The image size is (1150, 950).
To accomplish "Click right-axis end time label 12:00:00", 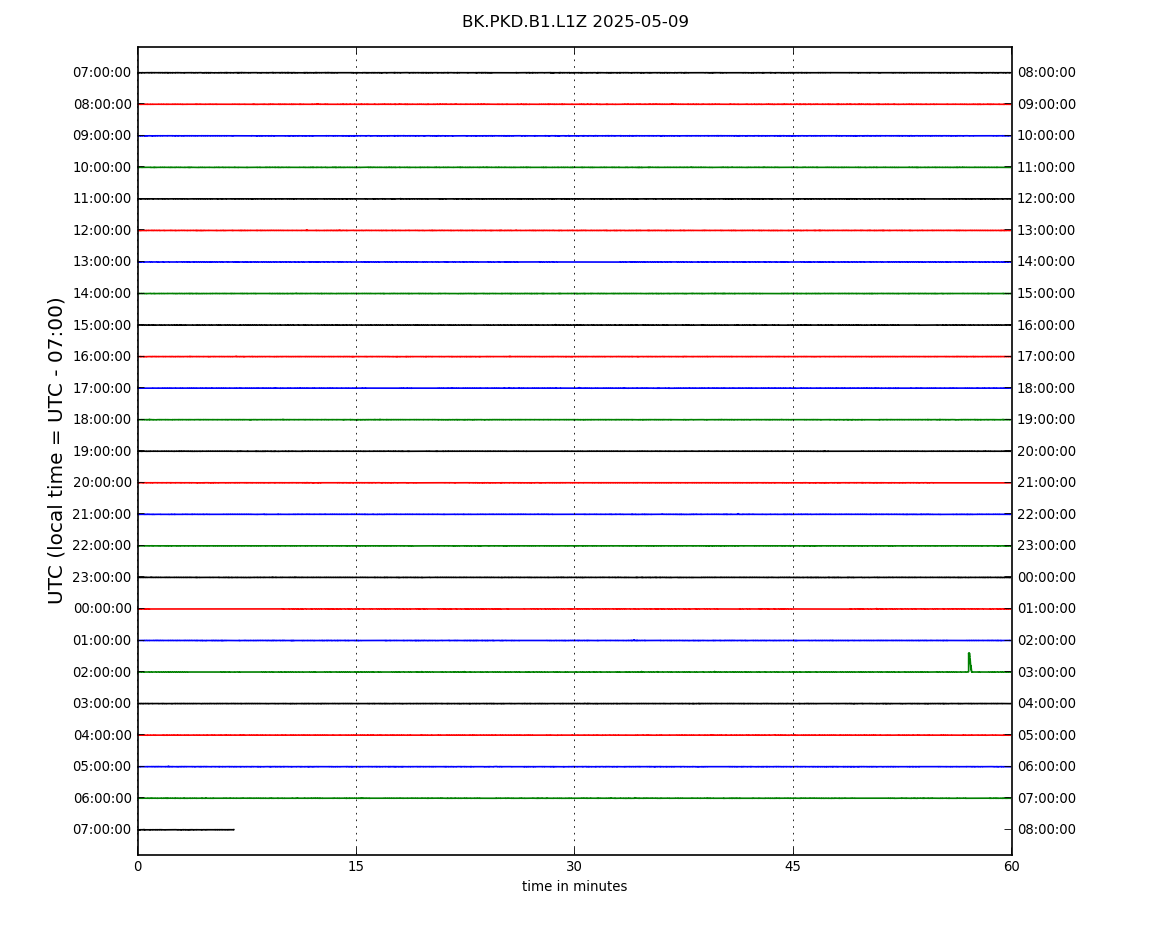I will (1047, 199).
